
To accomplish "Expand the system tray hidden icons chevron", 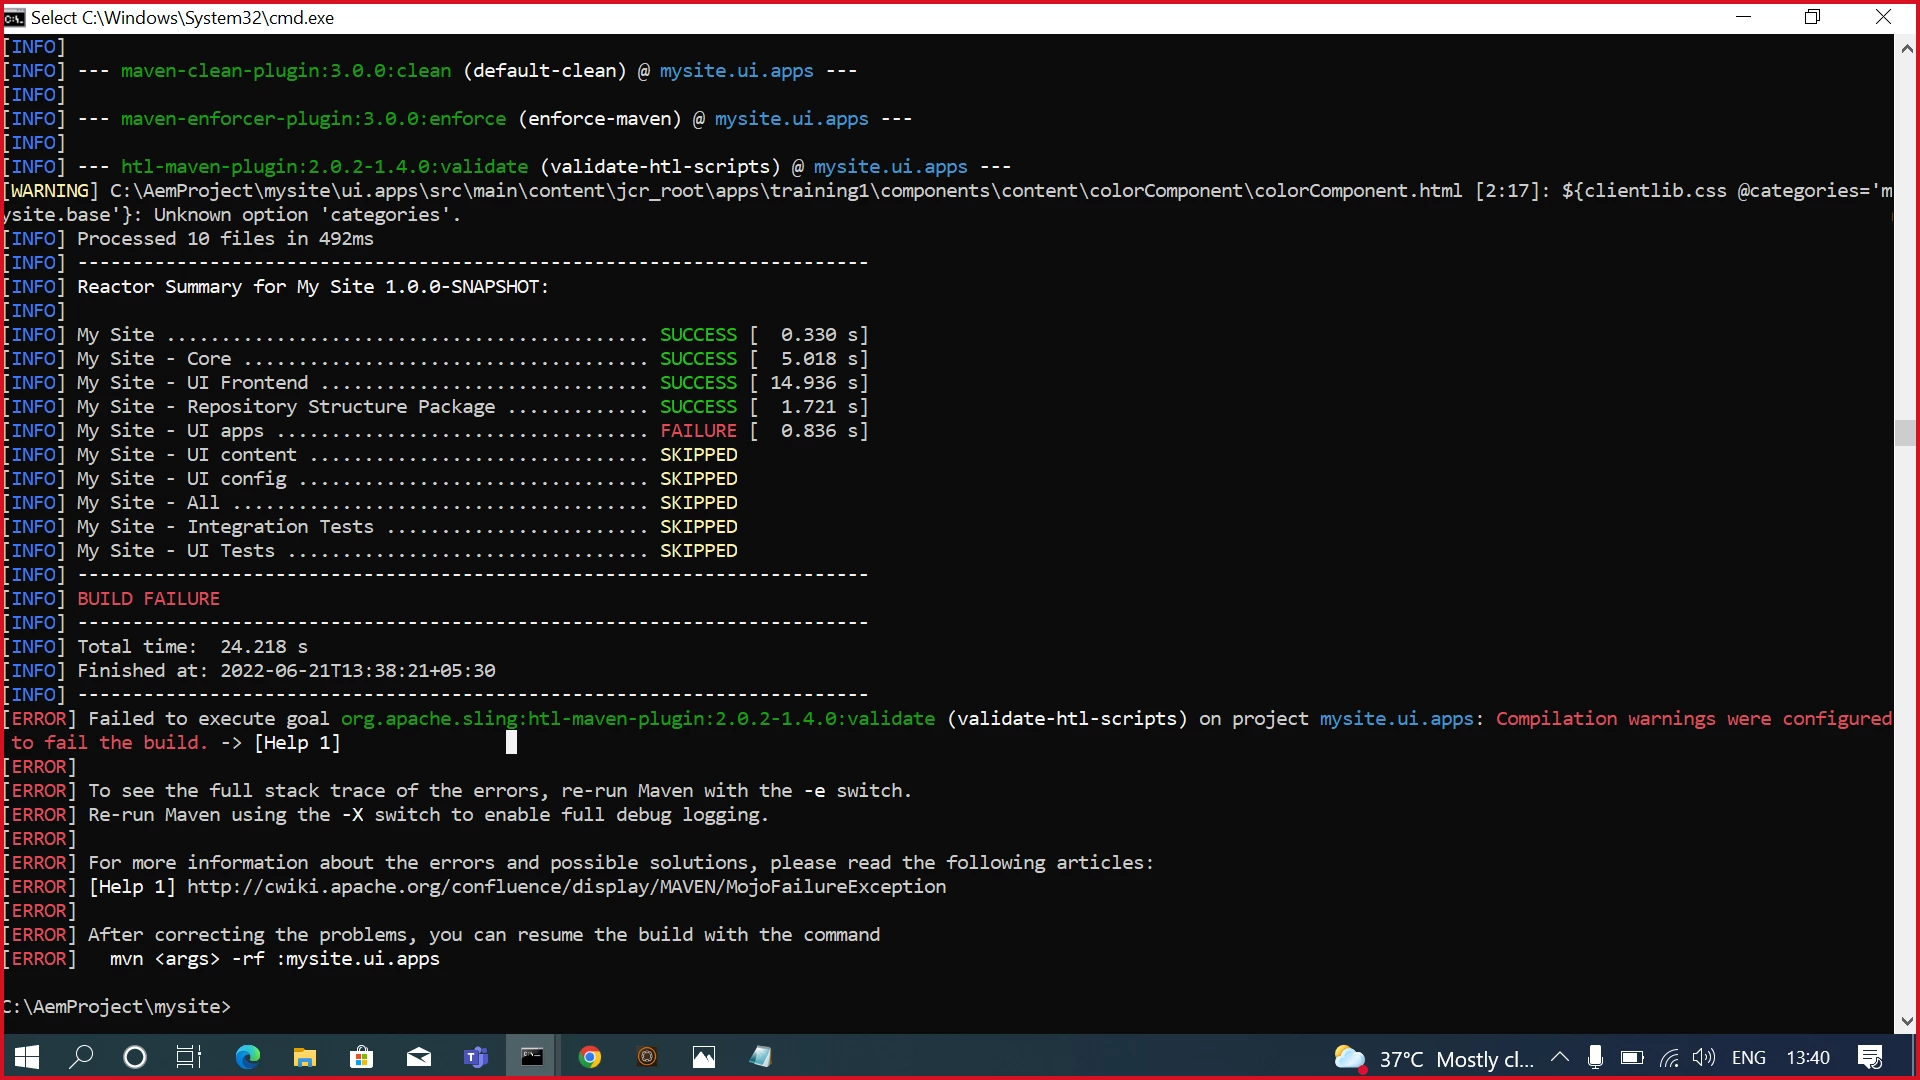I will (x=1559, y=1057).
